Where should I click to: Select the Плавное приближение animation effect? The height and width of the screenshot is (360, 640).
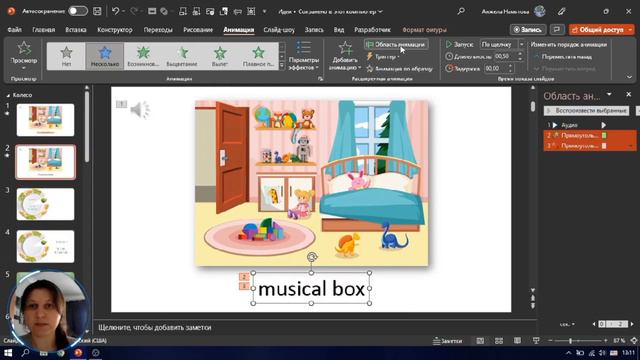tap(258, 56)
